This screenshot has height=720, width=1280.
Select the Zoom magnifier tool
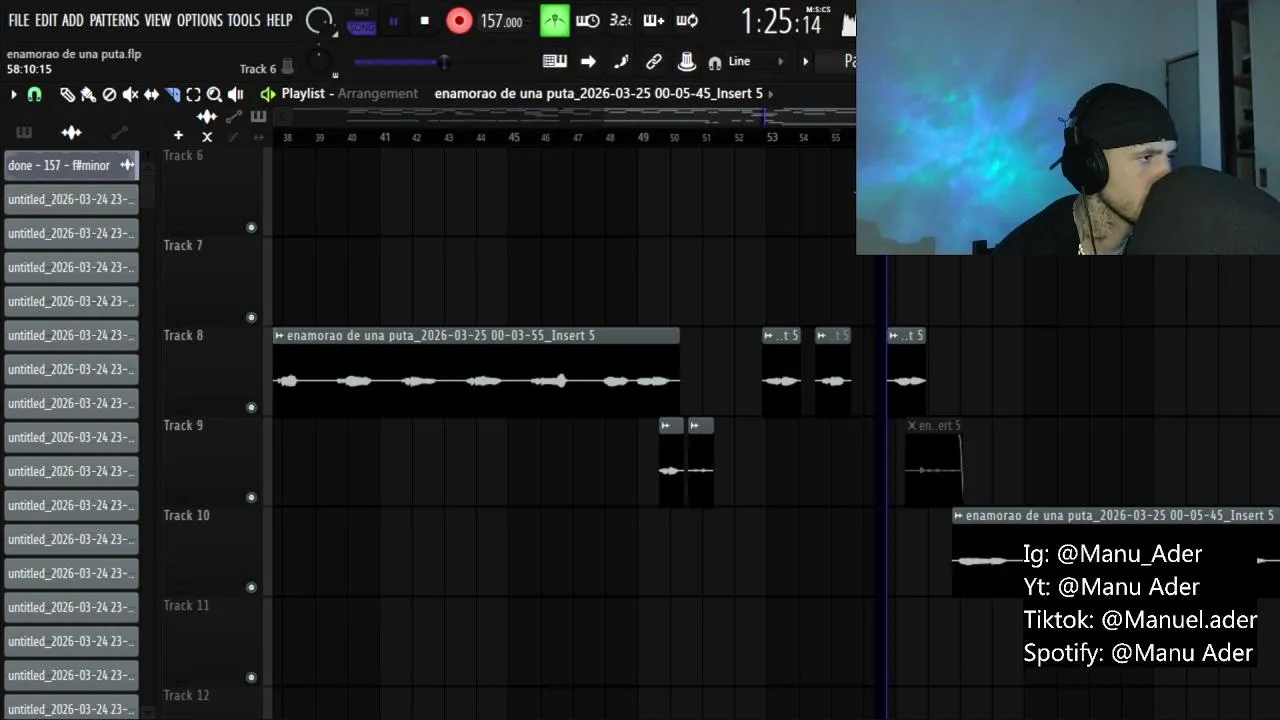coord(214,94)
